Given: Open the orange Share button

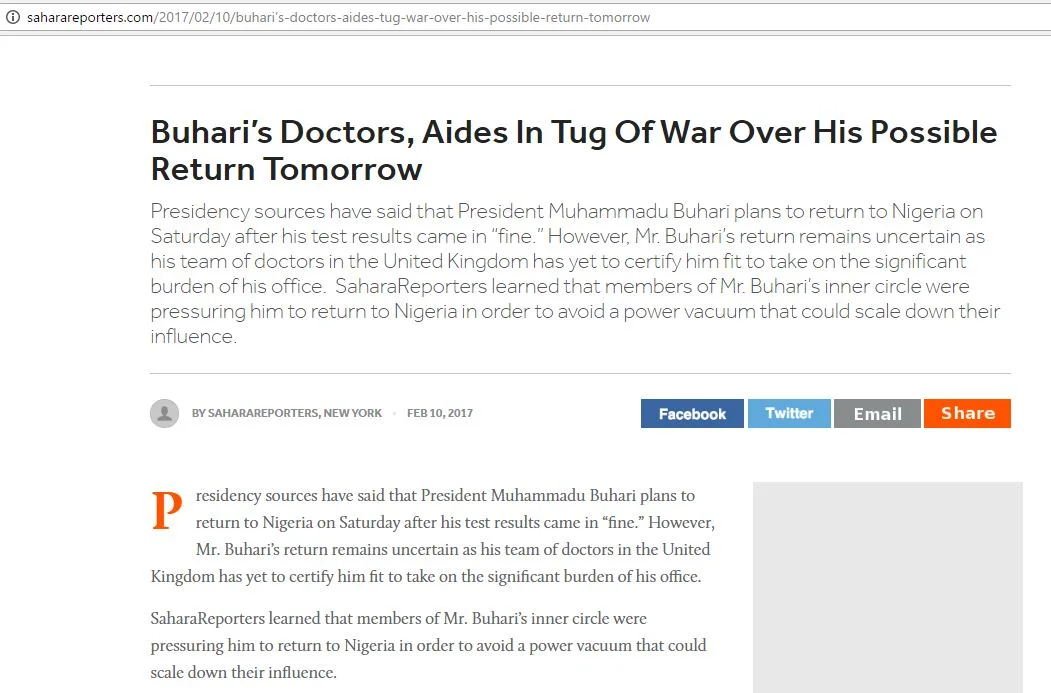Looking at the screenshot, I should [x=967, y=414].
